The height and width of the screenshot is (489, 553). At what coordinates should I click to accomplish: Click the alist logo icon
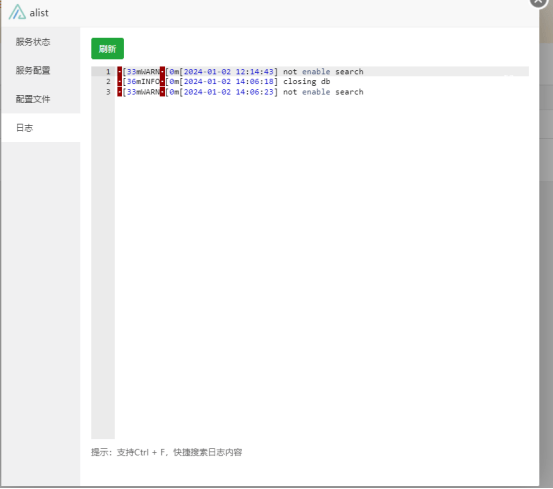(x=17, y=12)
